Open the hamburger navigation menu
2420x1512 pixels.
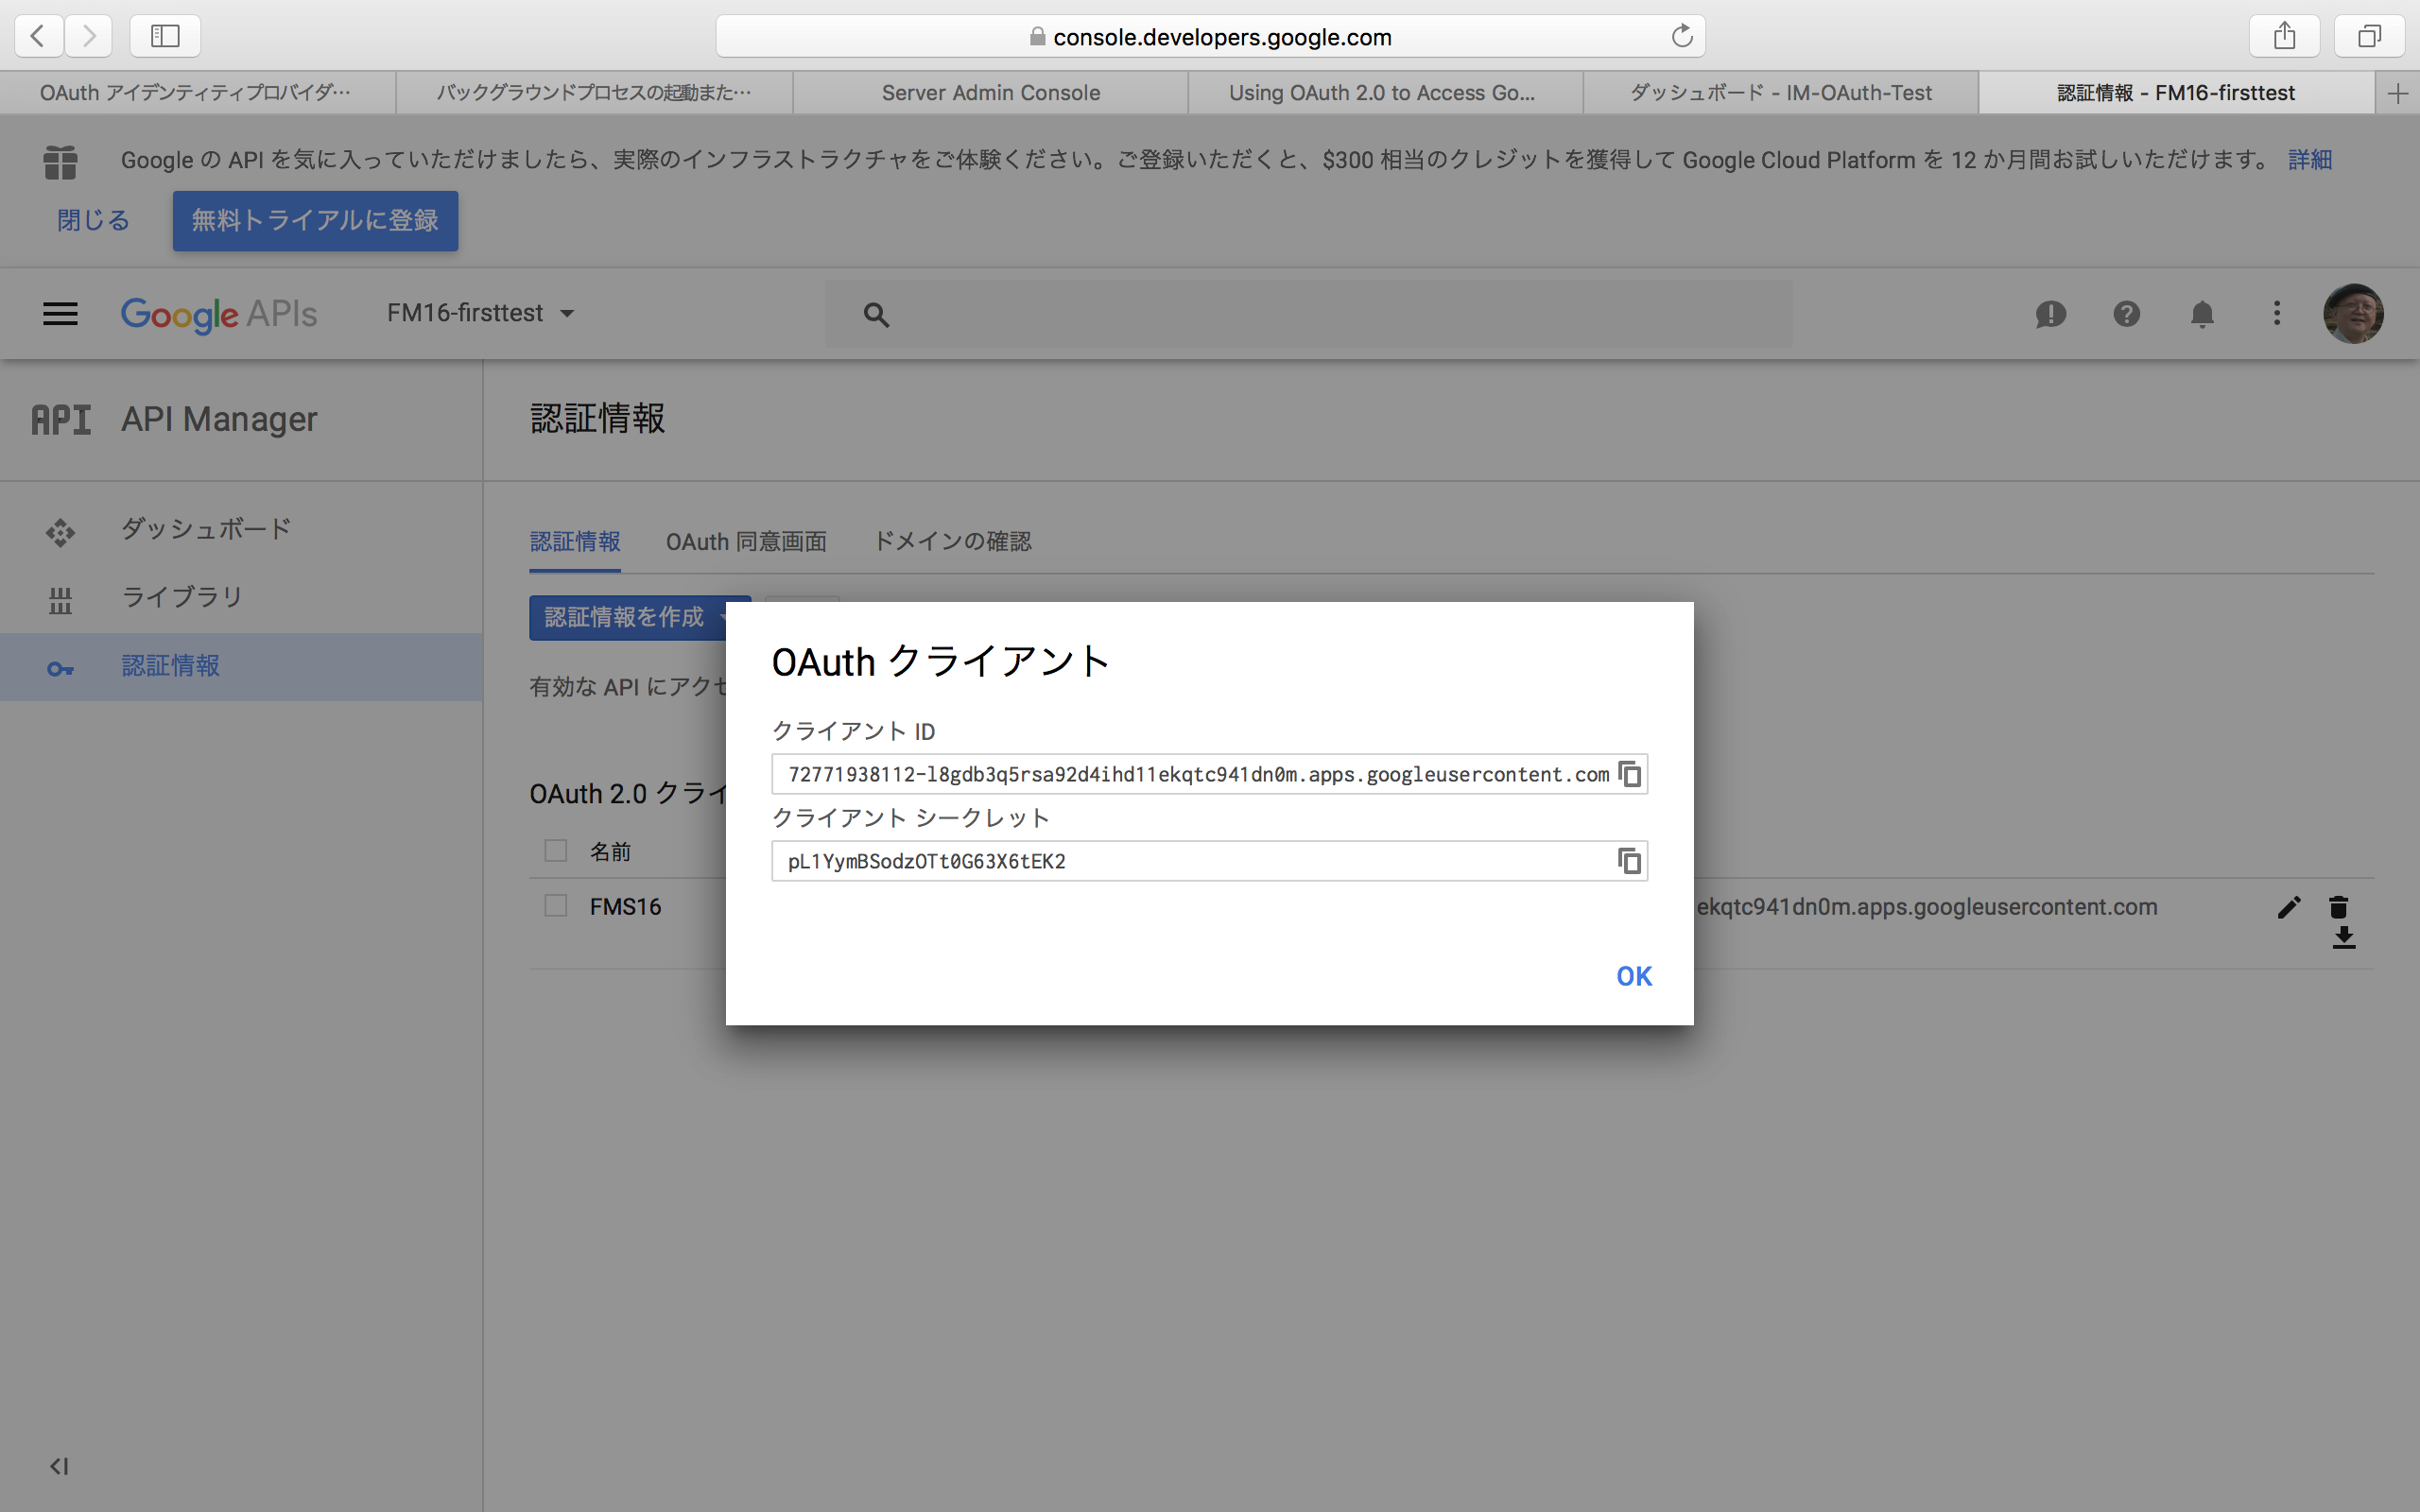click(60, 314)
